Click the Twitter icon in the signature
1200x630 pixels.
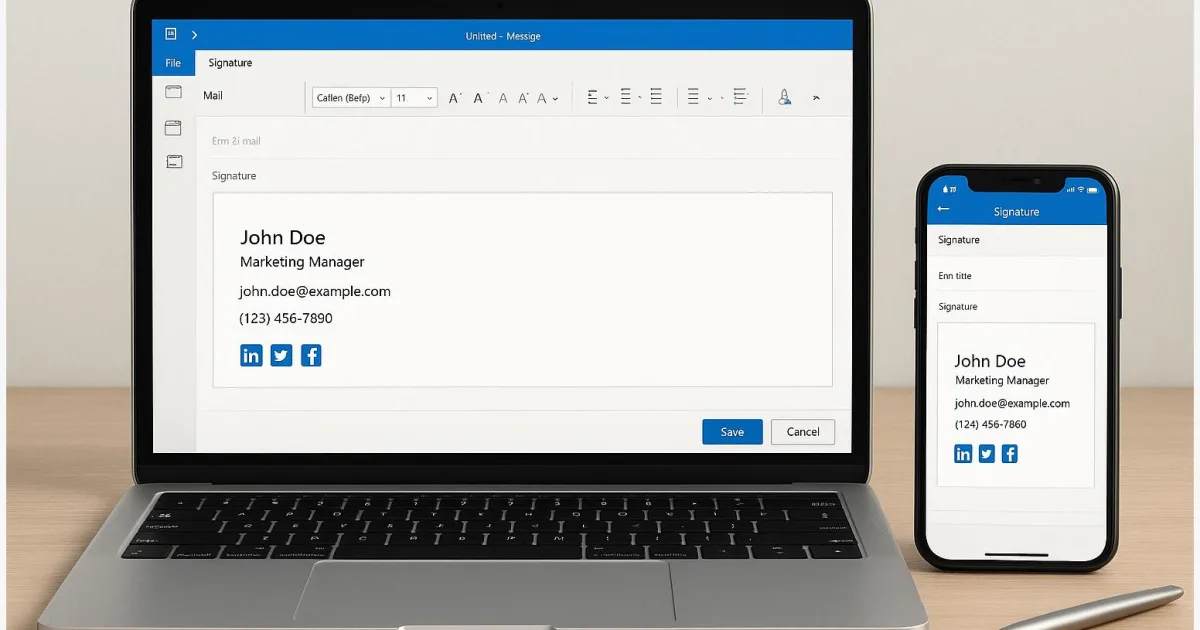coord(281,355)
